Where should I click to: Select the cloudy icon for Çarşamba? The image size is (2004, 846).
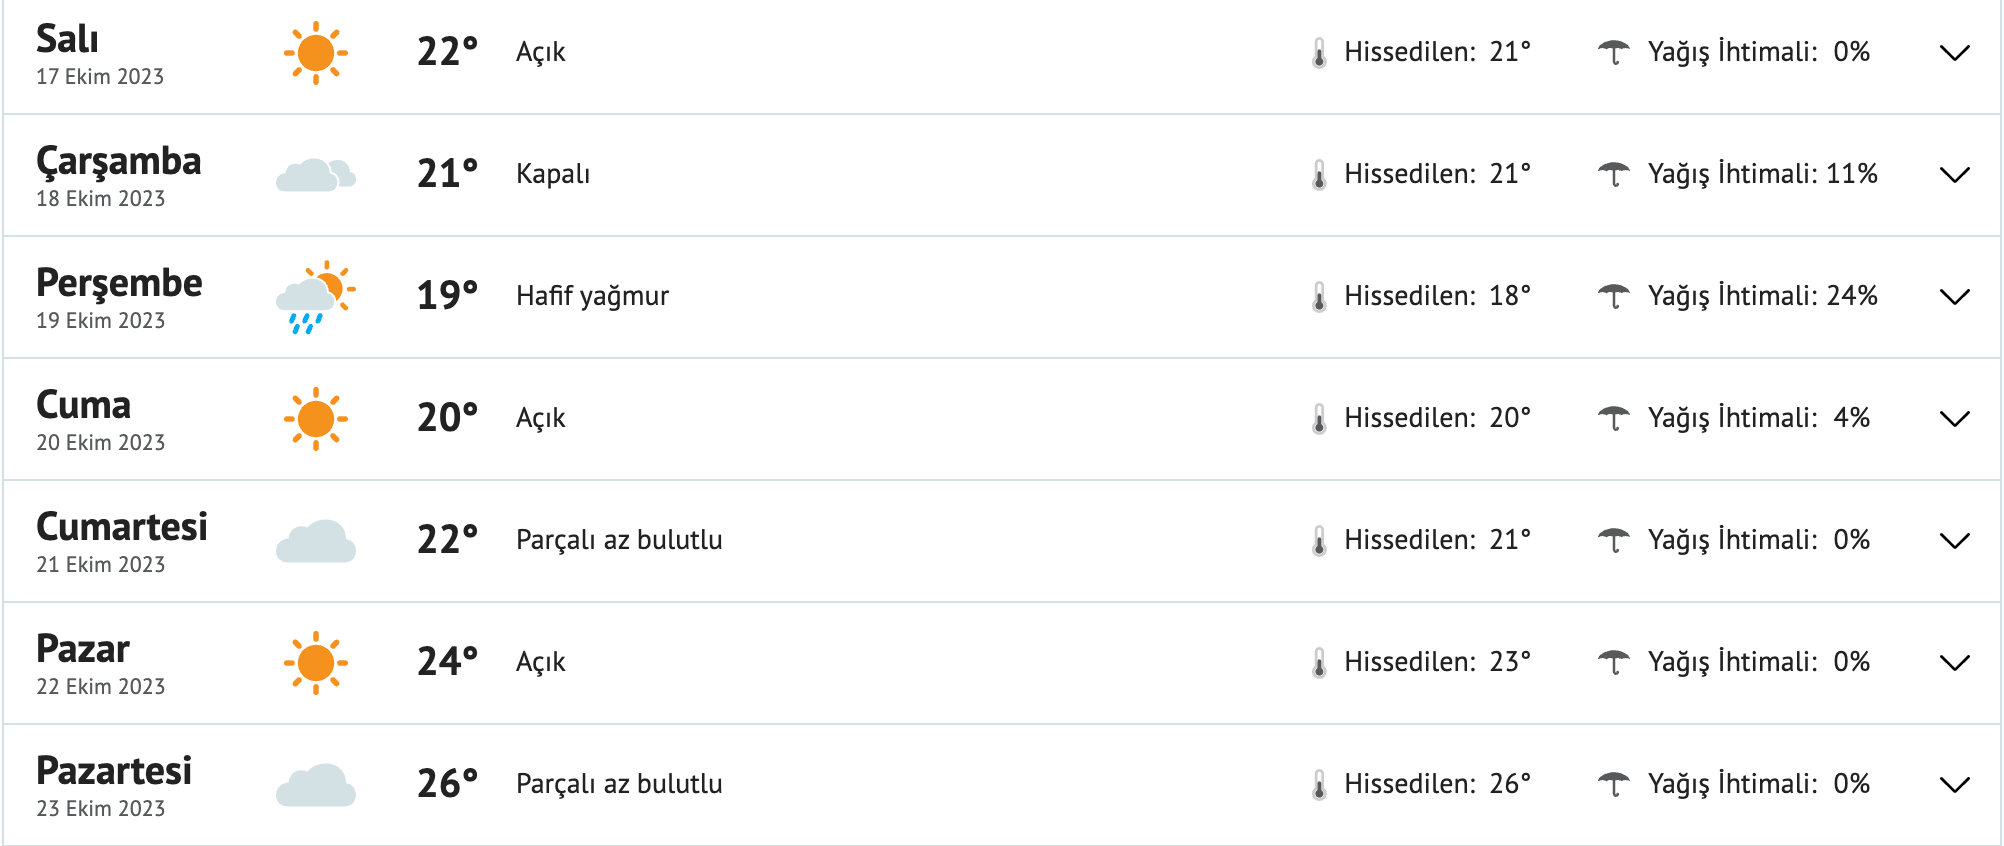tap(316, 174)
